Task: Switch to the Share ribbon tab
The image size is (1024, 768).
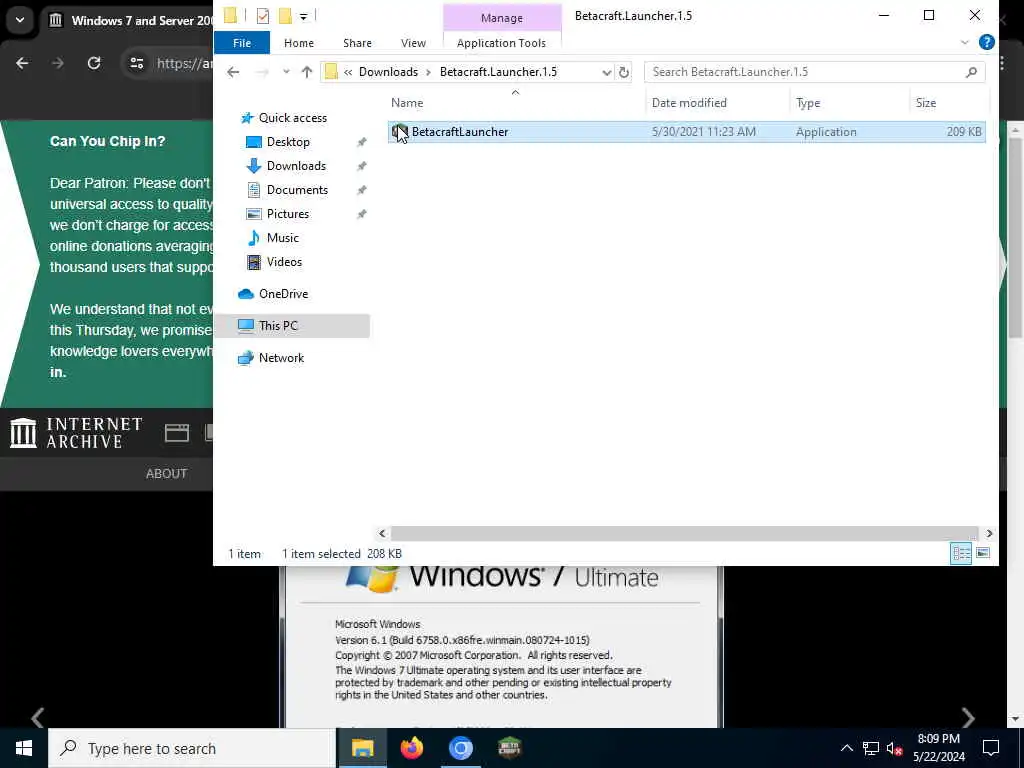Action: pos(357,43)
